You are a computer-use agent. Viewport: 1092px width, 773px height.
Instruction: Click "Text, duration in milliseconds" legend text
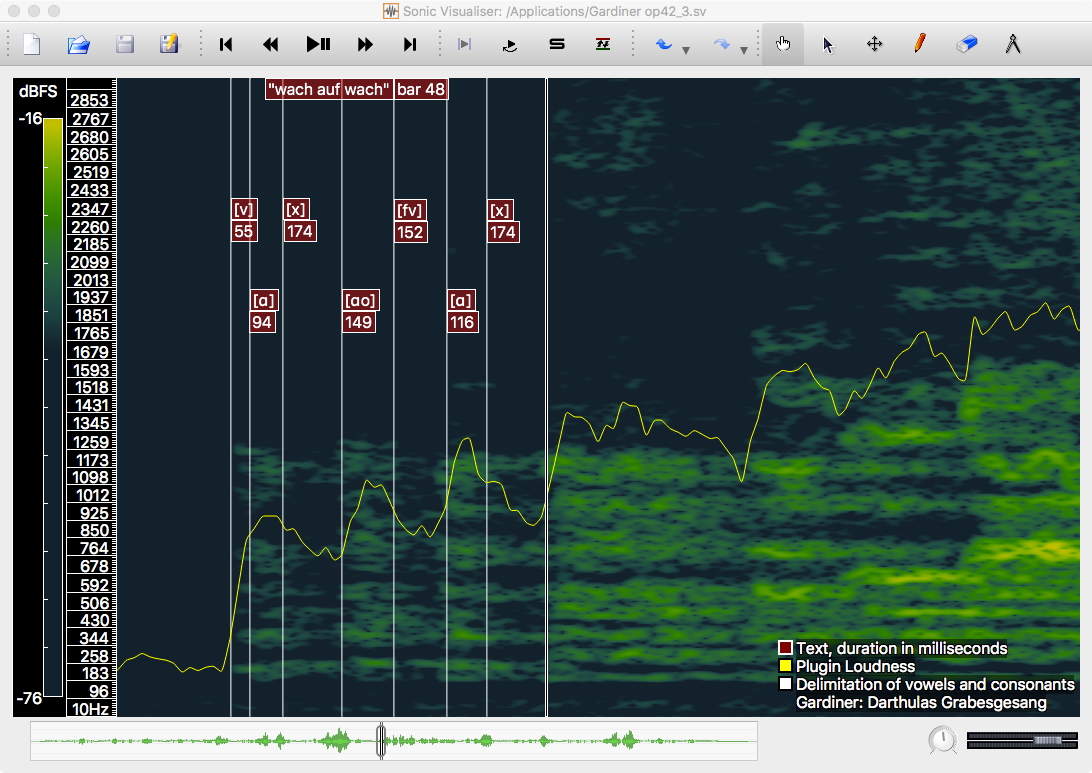pos(901,648)
